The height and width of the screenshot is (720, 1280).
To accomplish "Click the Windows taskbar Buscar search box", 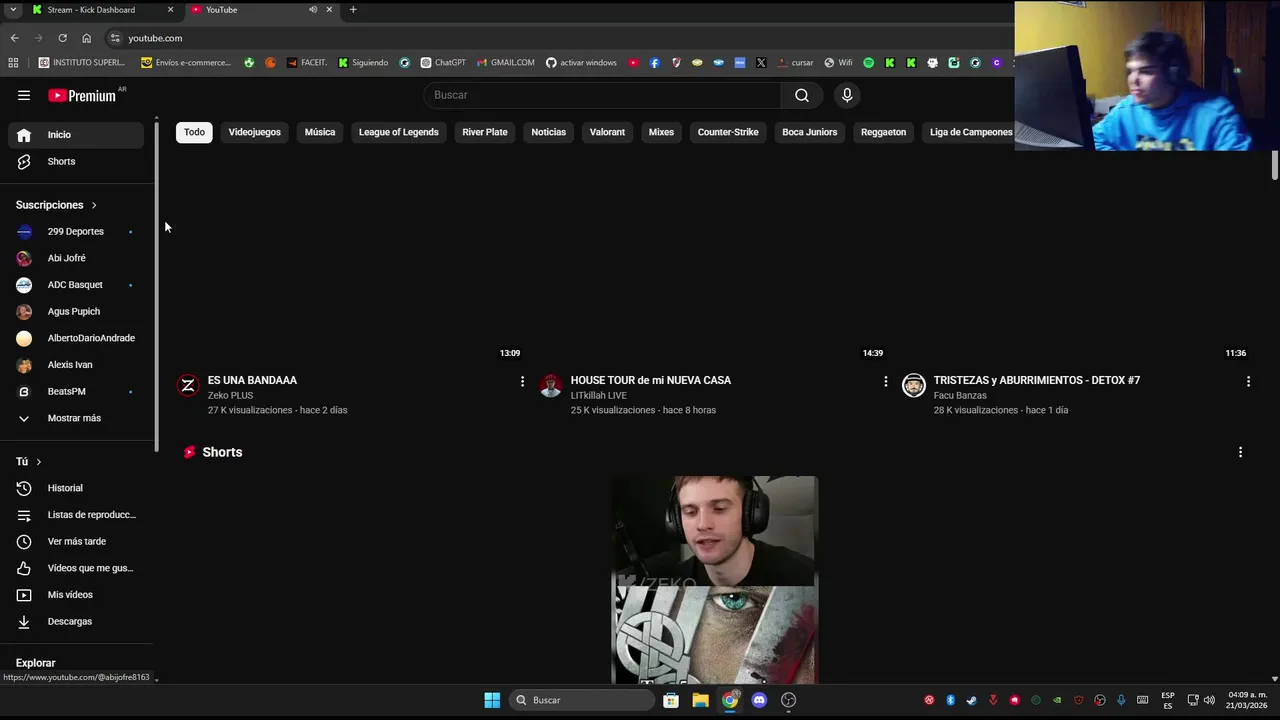I will pyautogui.click(x=583, y=700).
